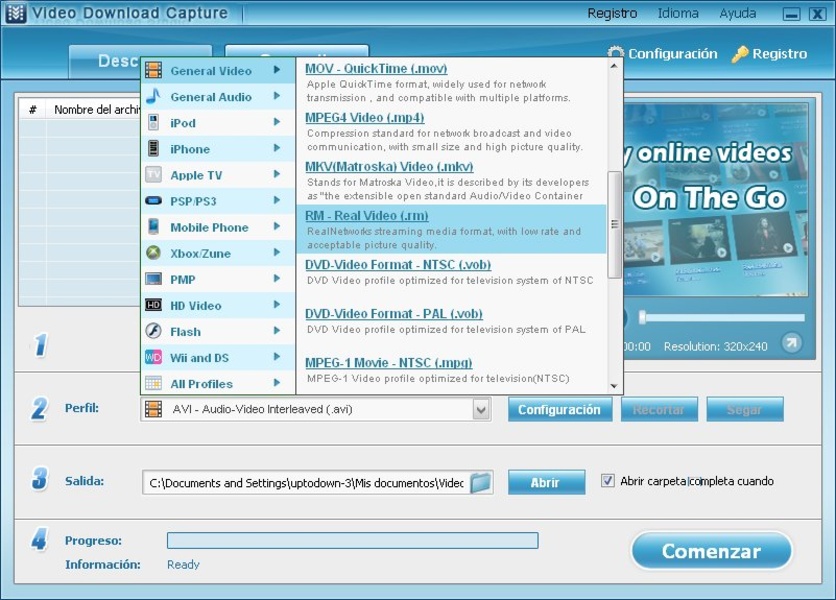Choose DVD-Video Format - PAL (.vob)

tap(394, 314)
